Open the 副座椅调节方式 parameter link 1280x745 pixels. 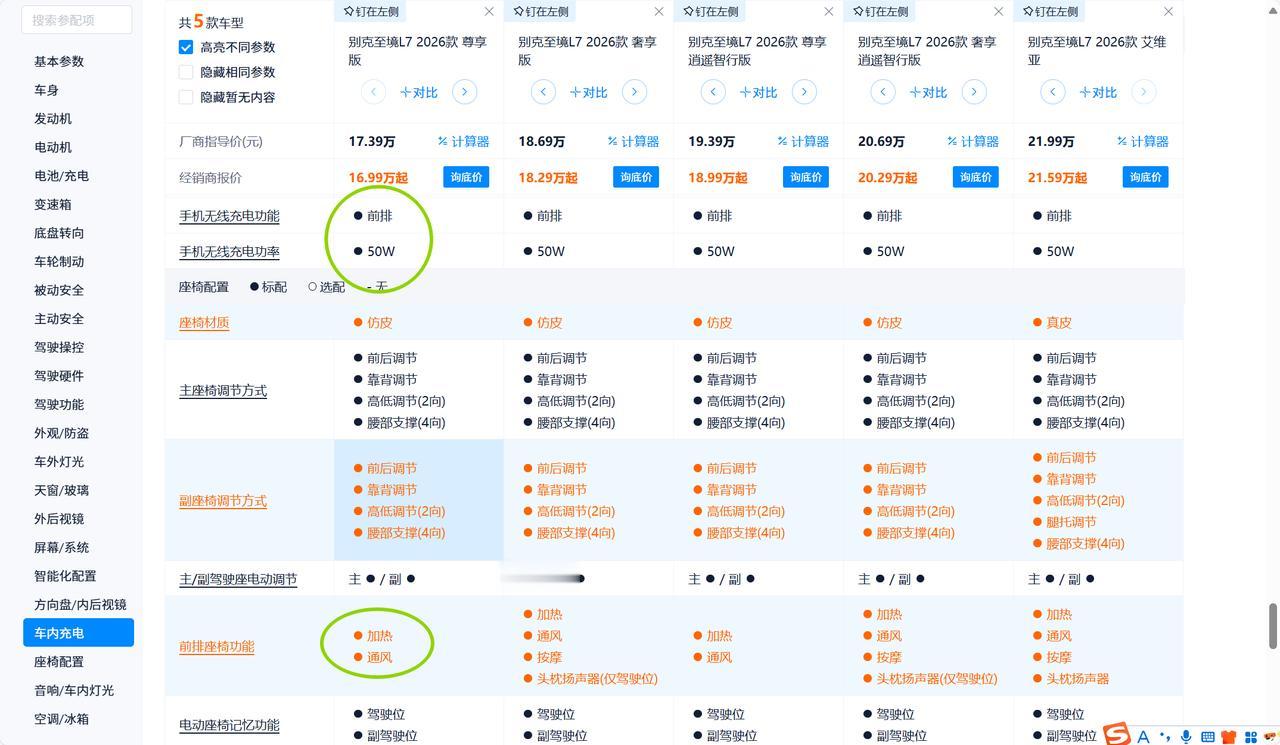click(223, 500)
